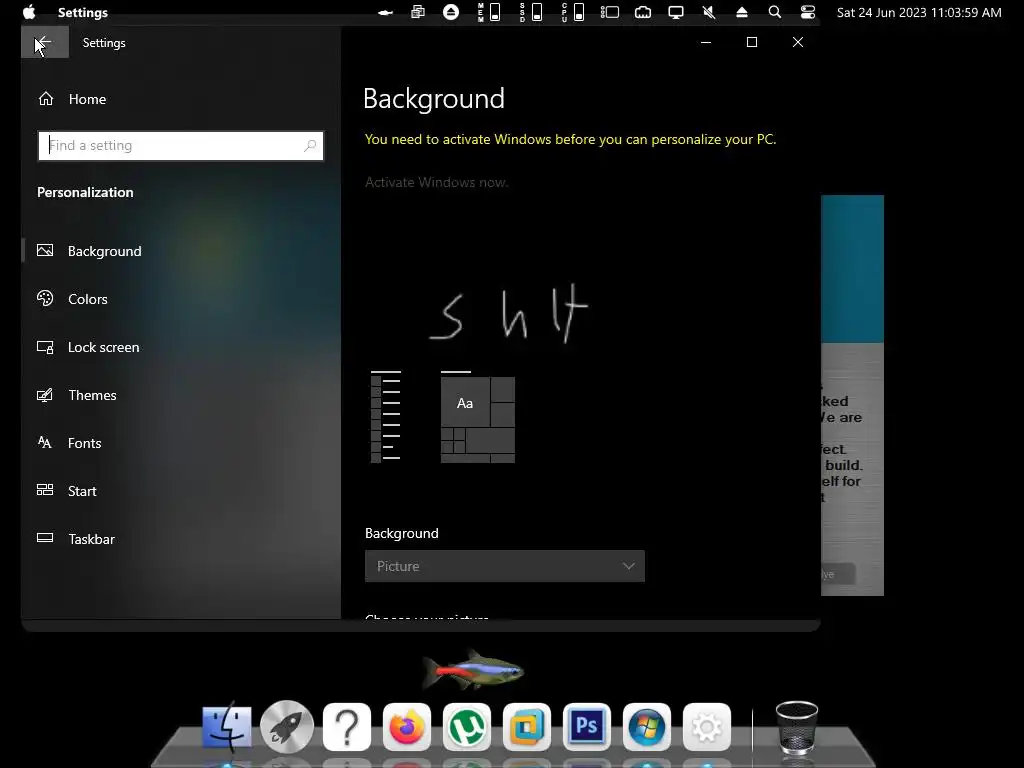Click the stacked windows menu bar icon

418,12
